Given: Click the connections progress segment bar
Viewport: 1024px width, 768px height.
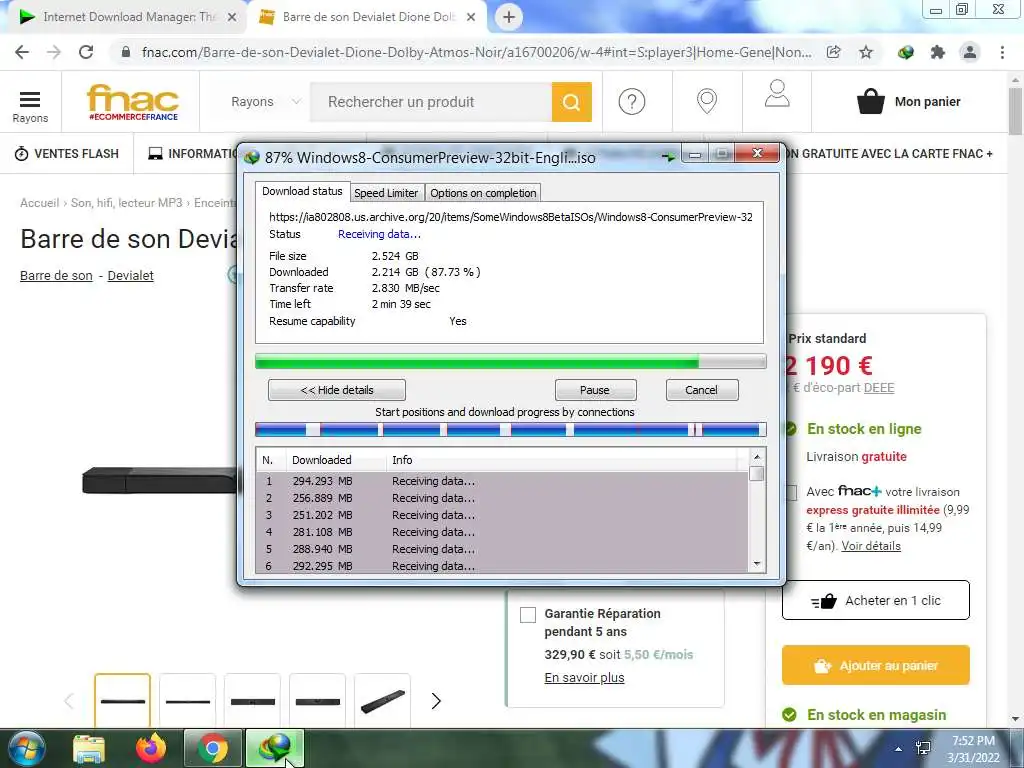Looking at the screenshot, I should (511, 430).
